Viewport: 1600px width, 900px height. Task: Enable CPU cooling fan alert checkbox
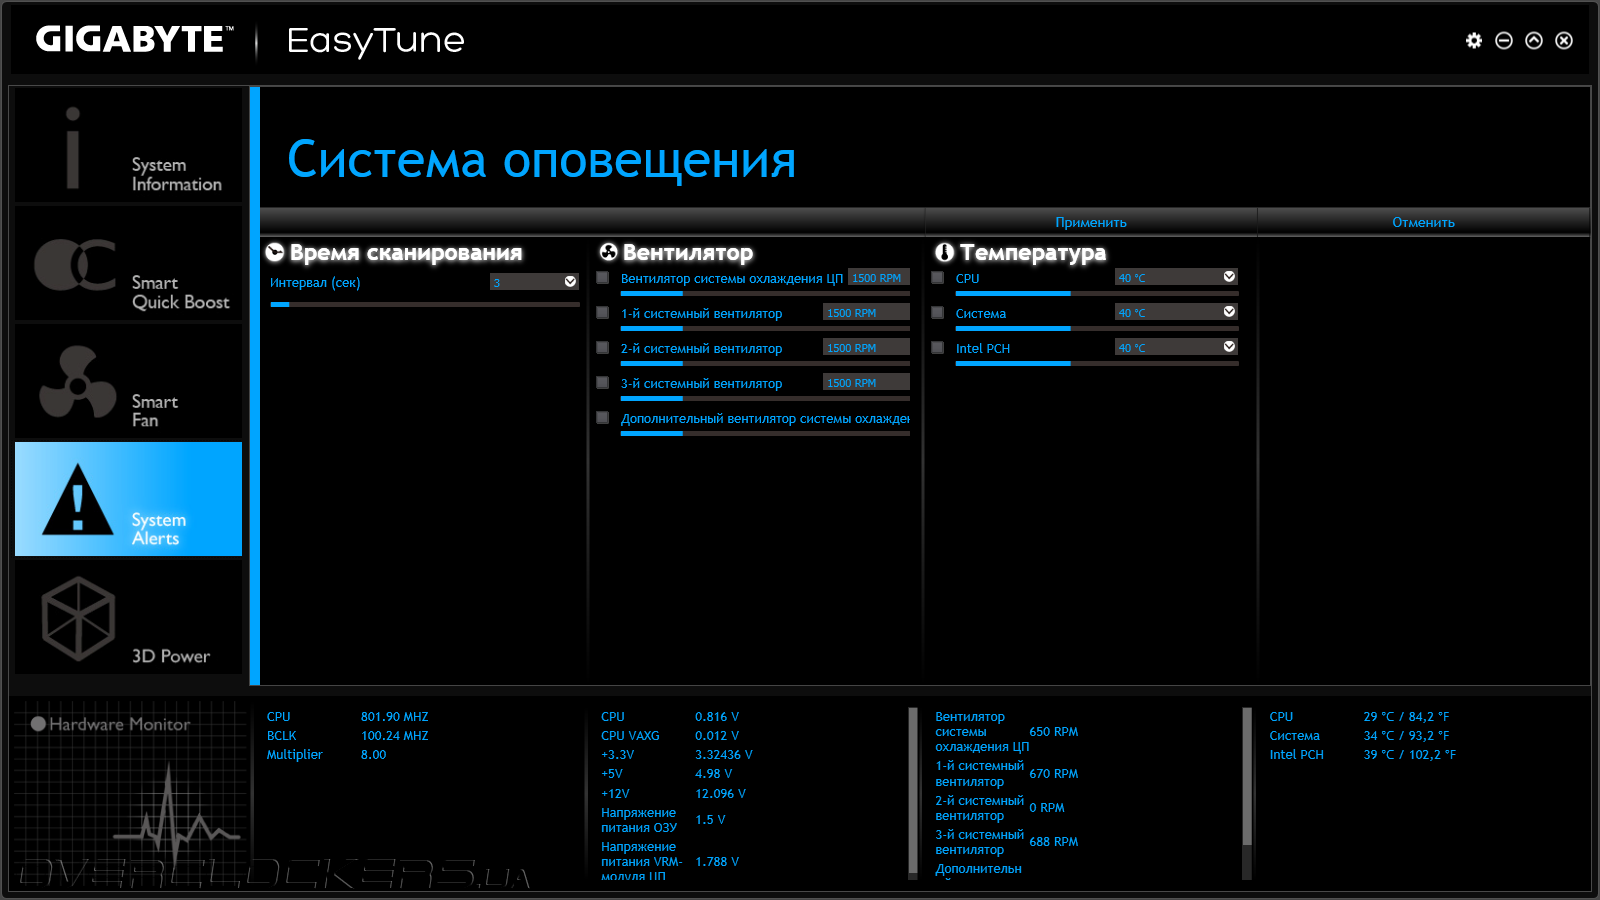[x=603, y=278]
